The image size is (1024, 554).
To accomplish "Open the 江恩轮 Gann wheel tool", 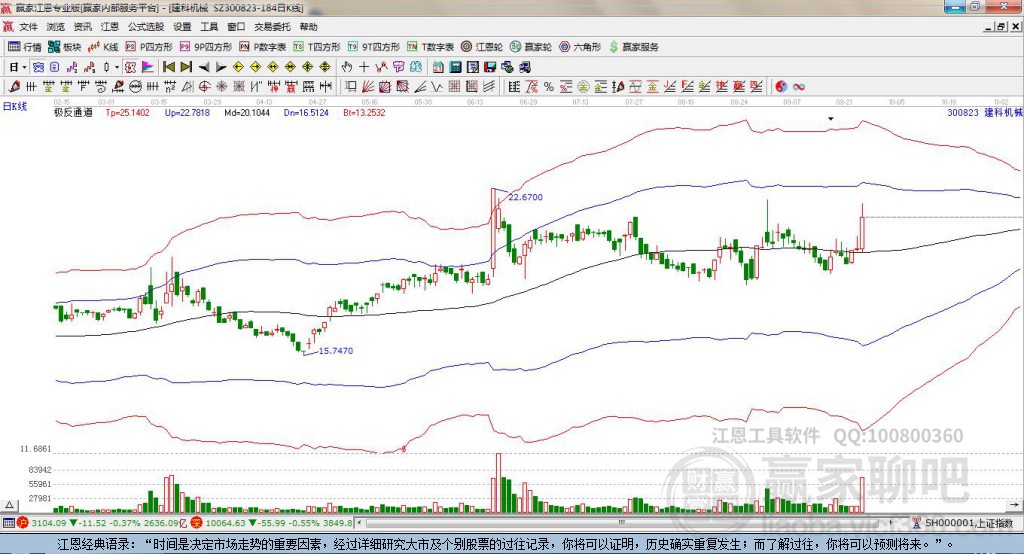I will pyautogui.click(x=482, y=47).
